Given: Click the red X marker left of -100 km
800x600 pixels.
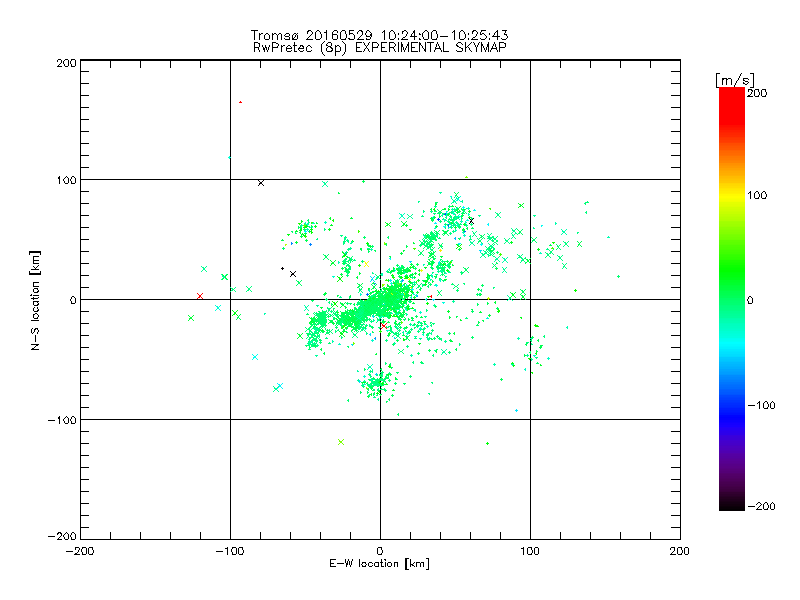Looking at the screenshot, I should click(200, 296).
